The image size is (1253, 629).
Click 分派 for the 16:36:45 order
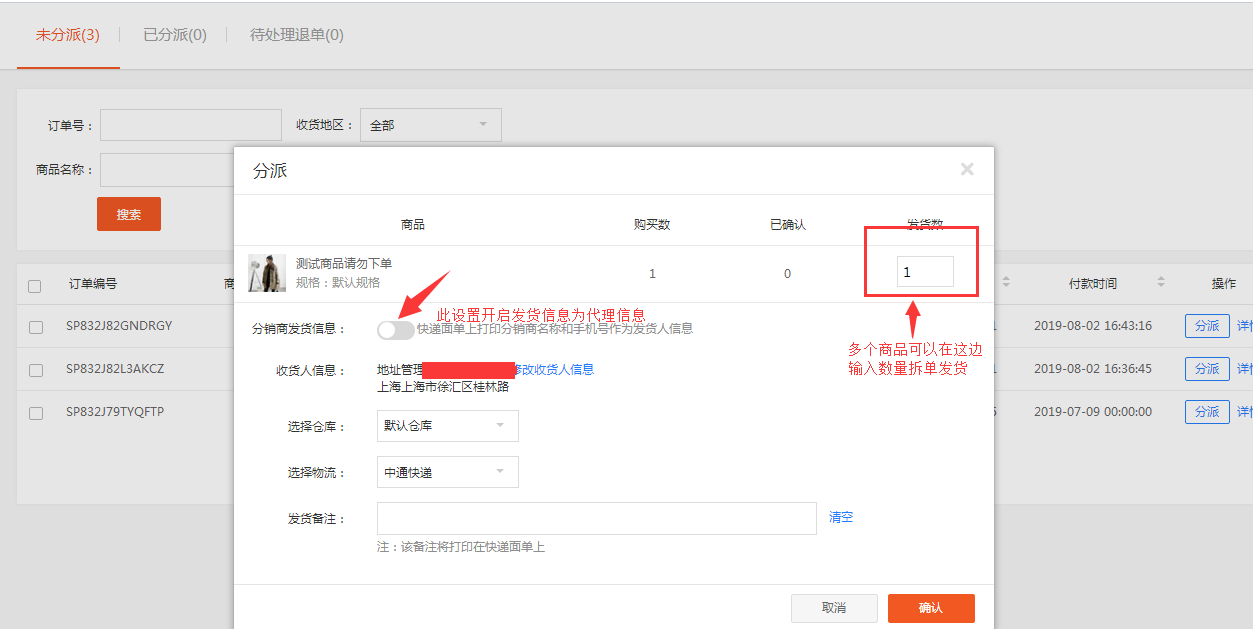(1207, 368)
